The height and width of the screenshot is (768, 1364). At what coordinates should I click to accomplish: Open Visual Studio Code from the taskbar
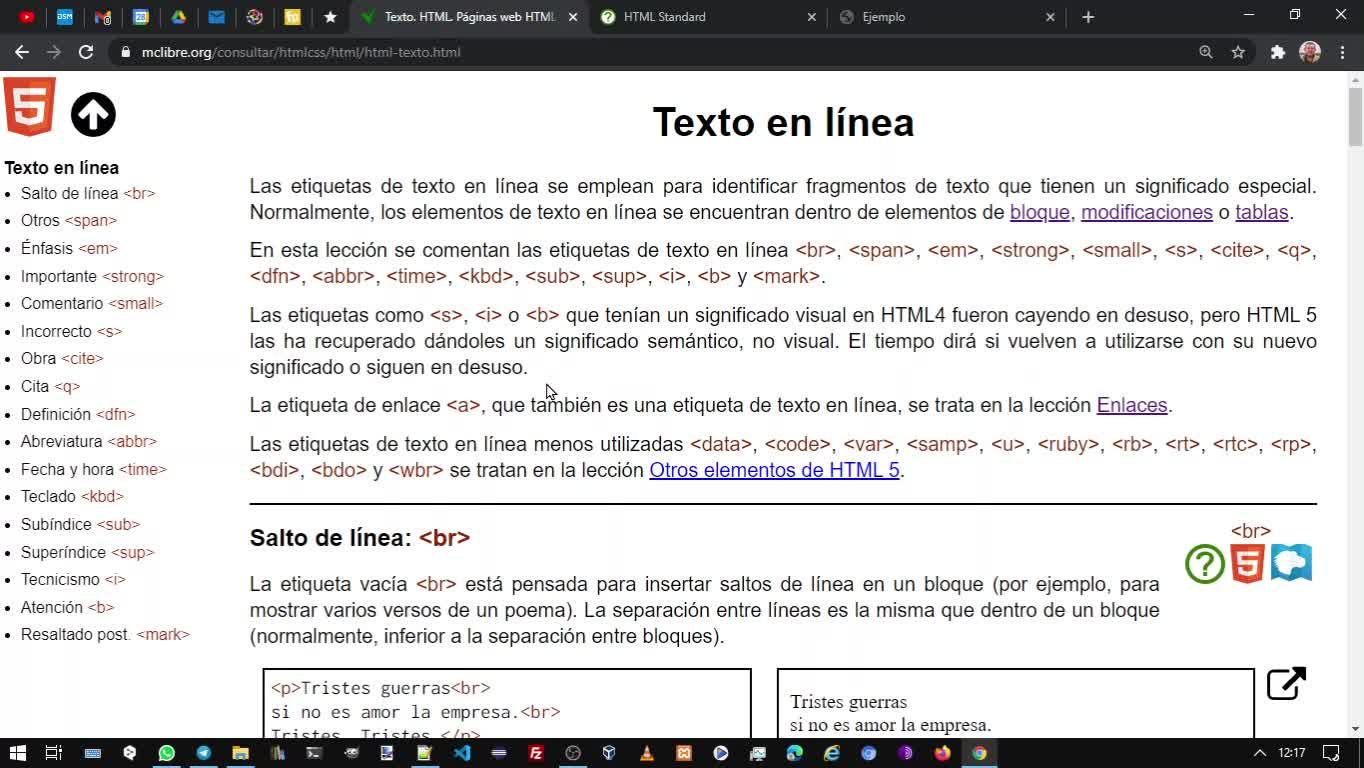click(462, 753)
